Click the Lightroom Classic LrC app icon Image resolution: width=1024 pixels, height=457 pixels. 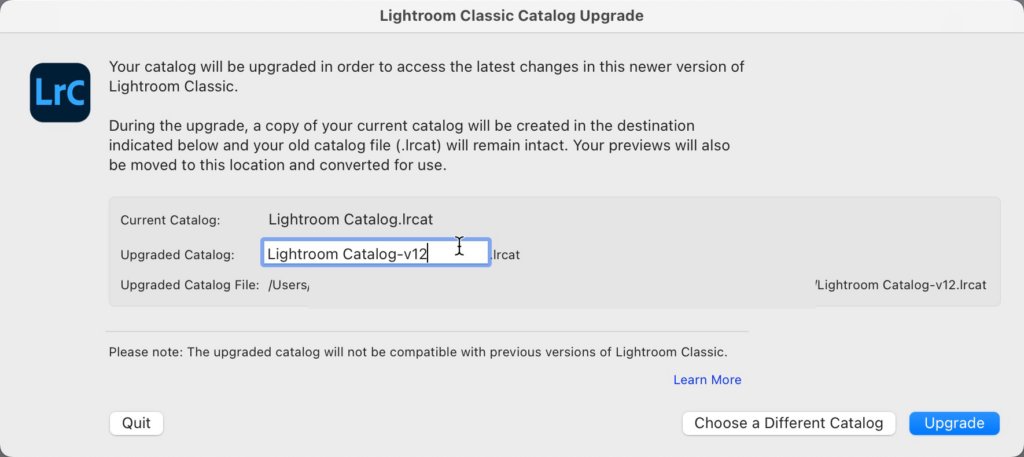coord(61,91)
